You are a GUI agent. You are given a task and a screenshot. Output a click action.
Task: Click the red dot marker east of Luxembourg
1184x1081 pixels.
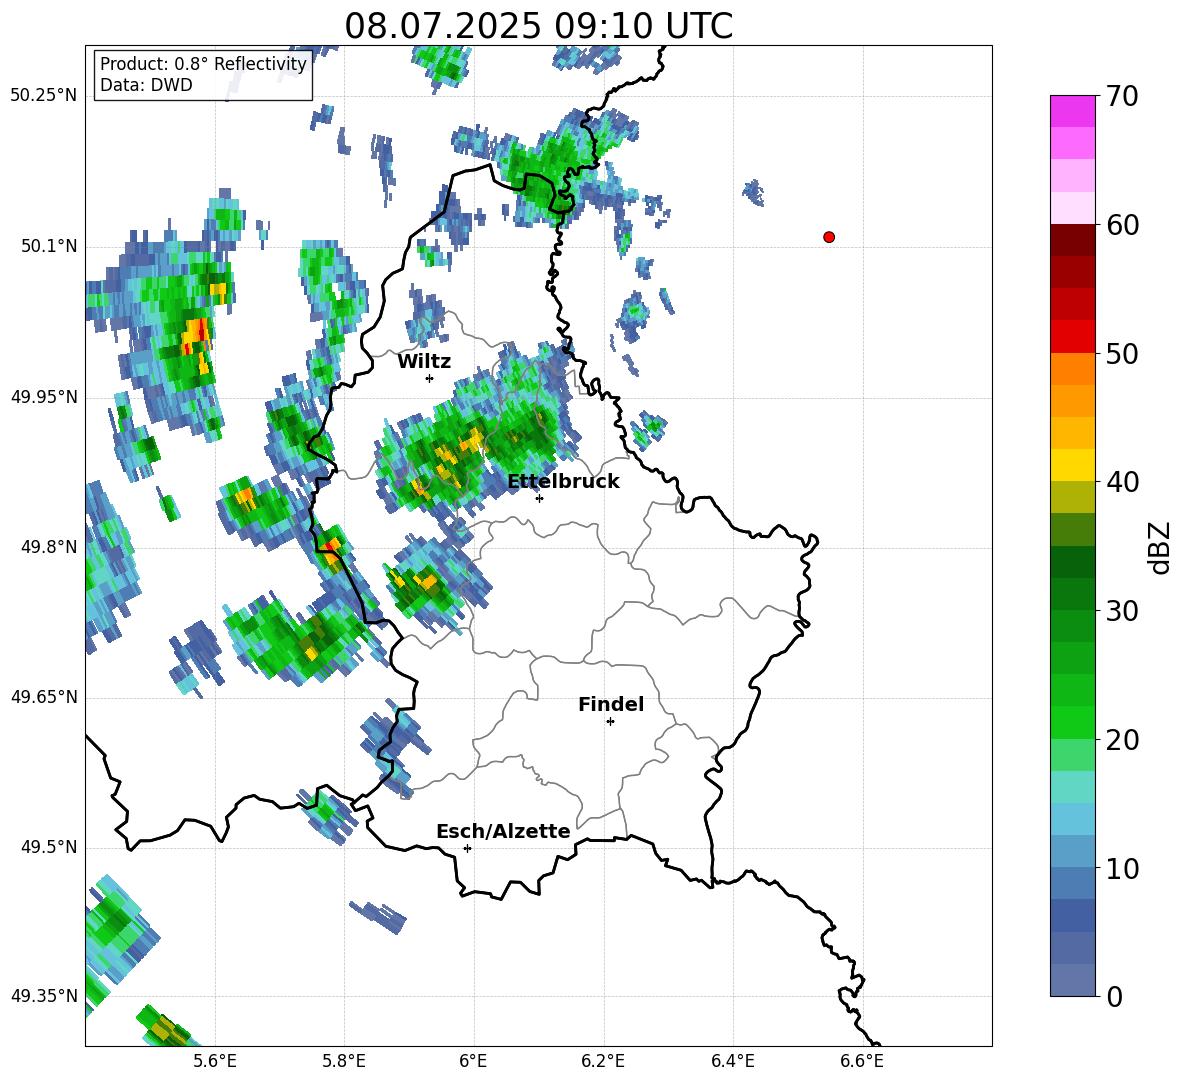click(x=828, y=237)
